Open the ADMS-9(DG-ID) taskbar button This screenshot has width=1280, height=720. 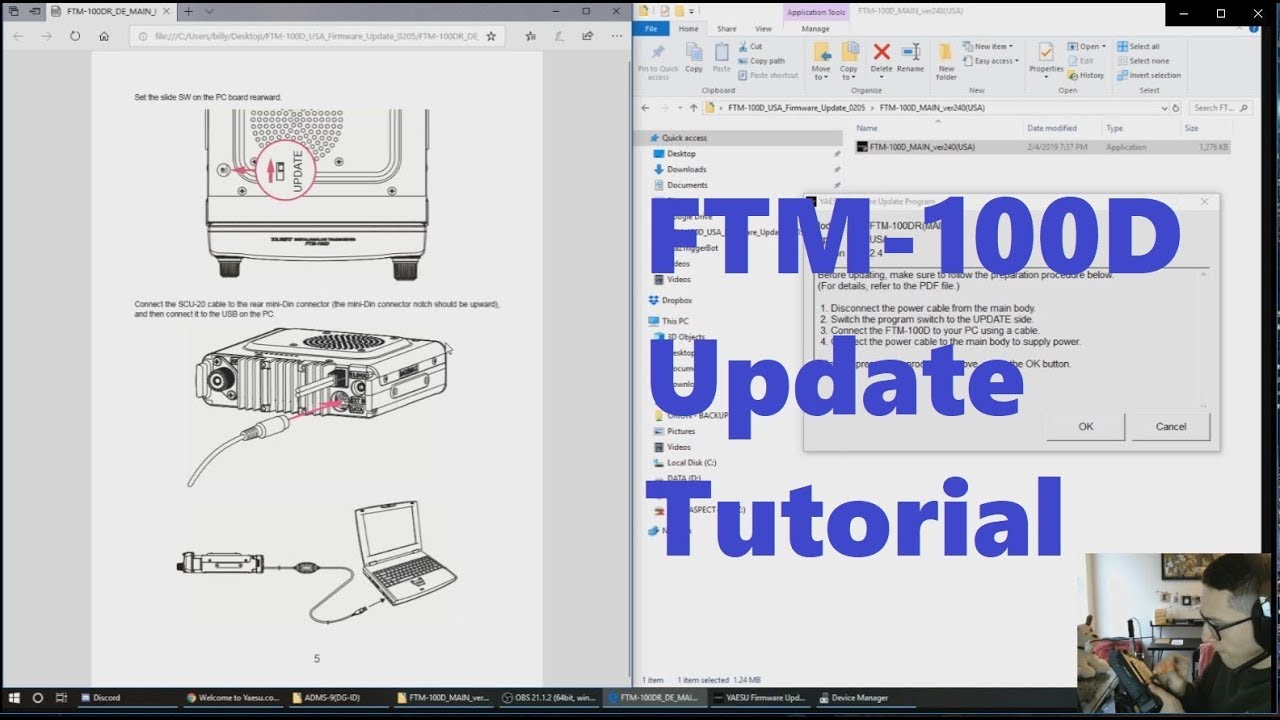(338, 697)
